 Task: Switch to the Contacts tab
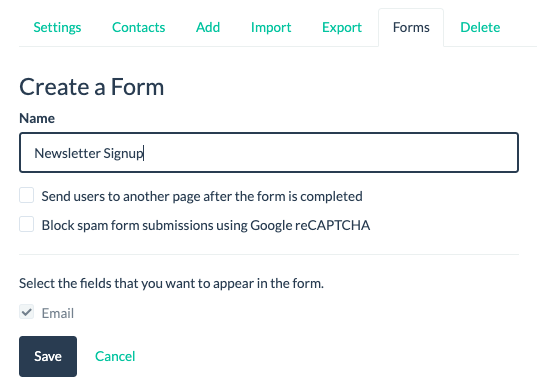pos(139,27)
